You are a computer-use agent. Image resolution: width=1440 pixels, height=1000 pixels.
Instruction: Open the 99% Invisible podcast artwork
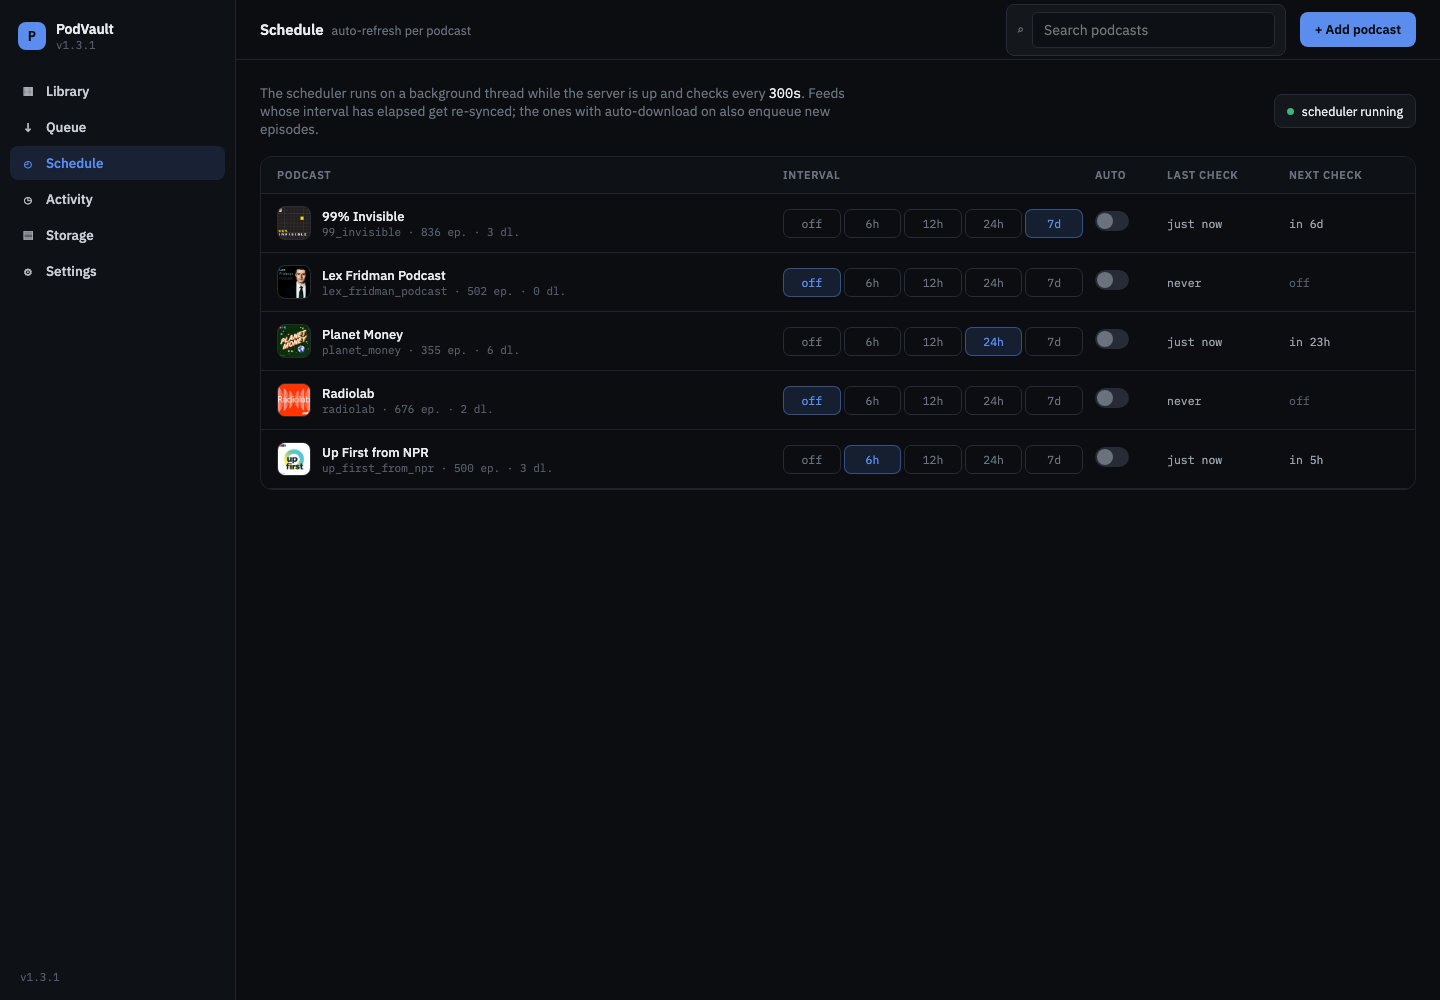click(294, 223)
